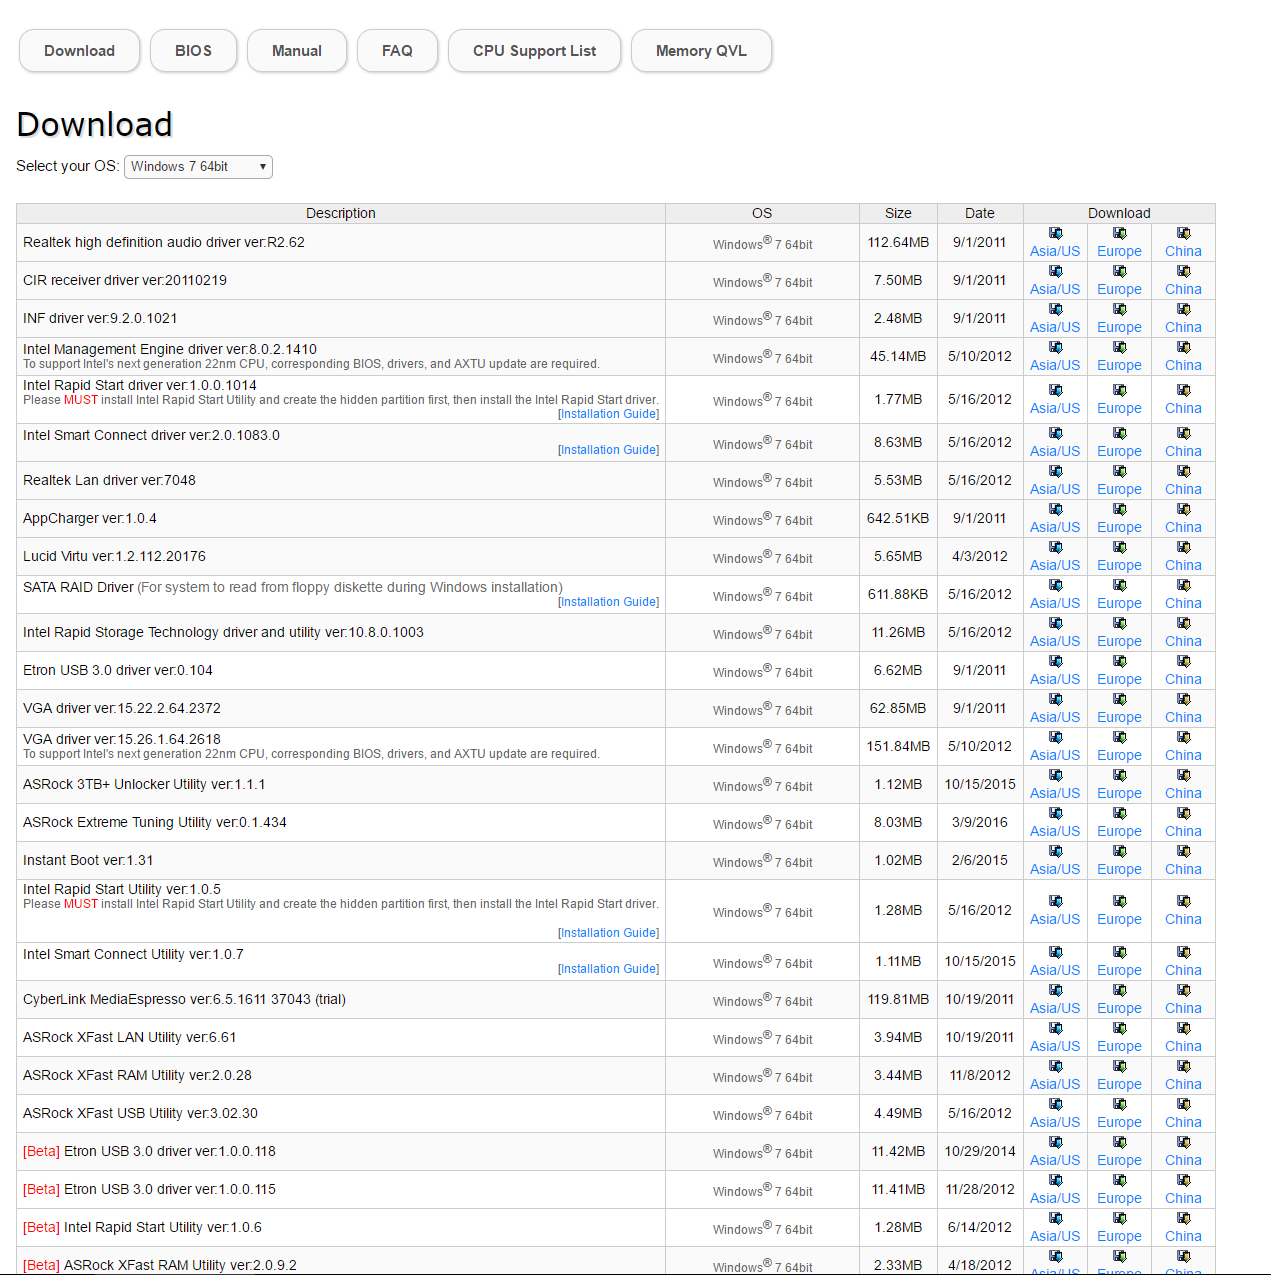
Task: Click the Asia/US link for AppCharger
Action: pos(1055,527)
